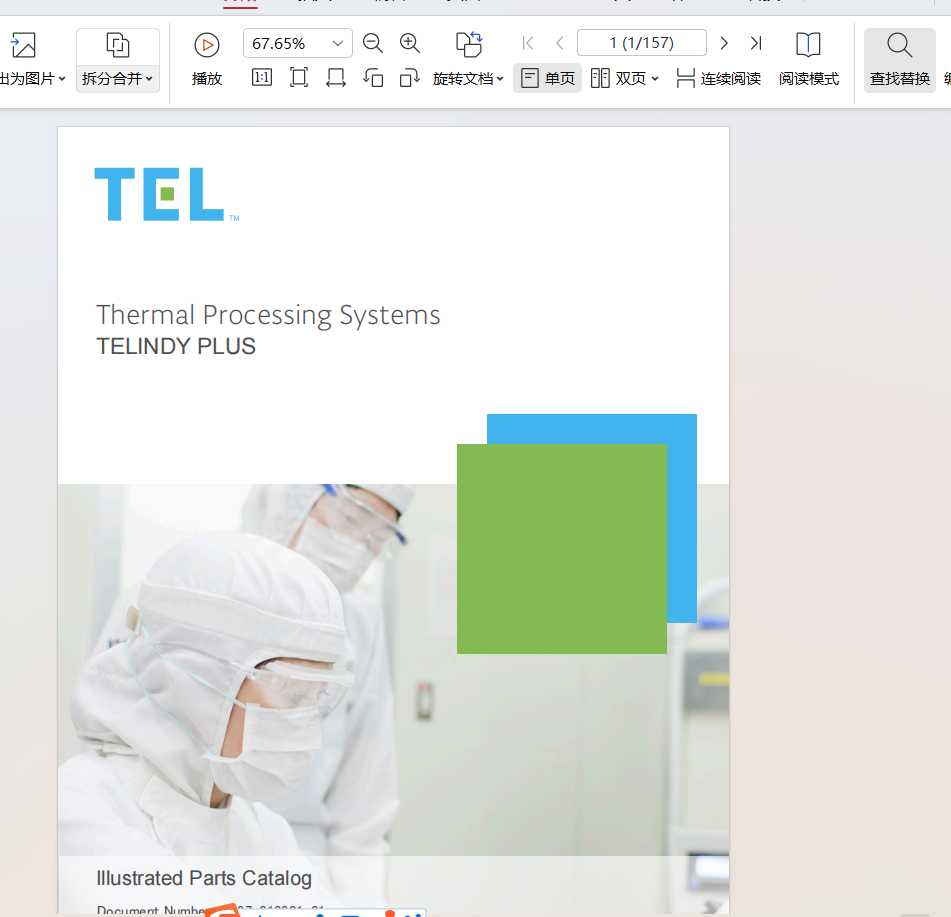Click the zoom in magnifier icon

click(x=409, y=43)
